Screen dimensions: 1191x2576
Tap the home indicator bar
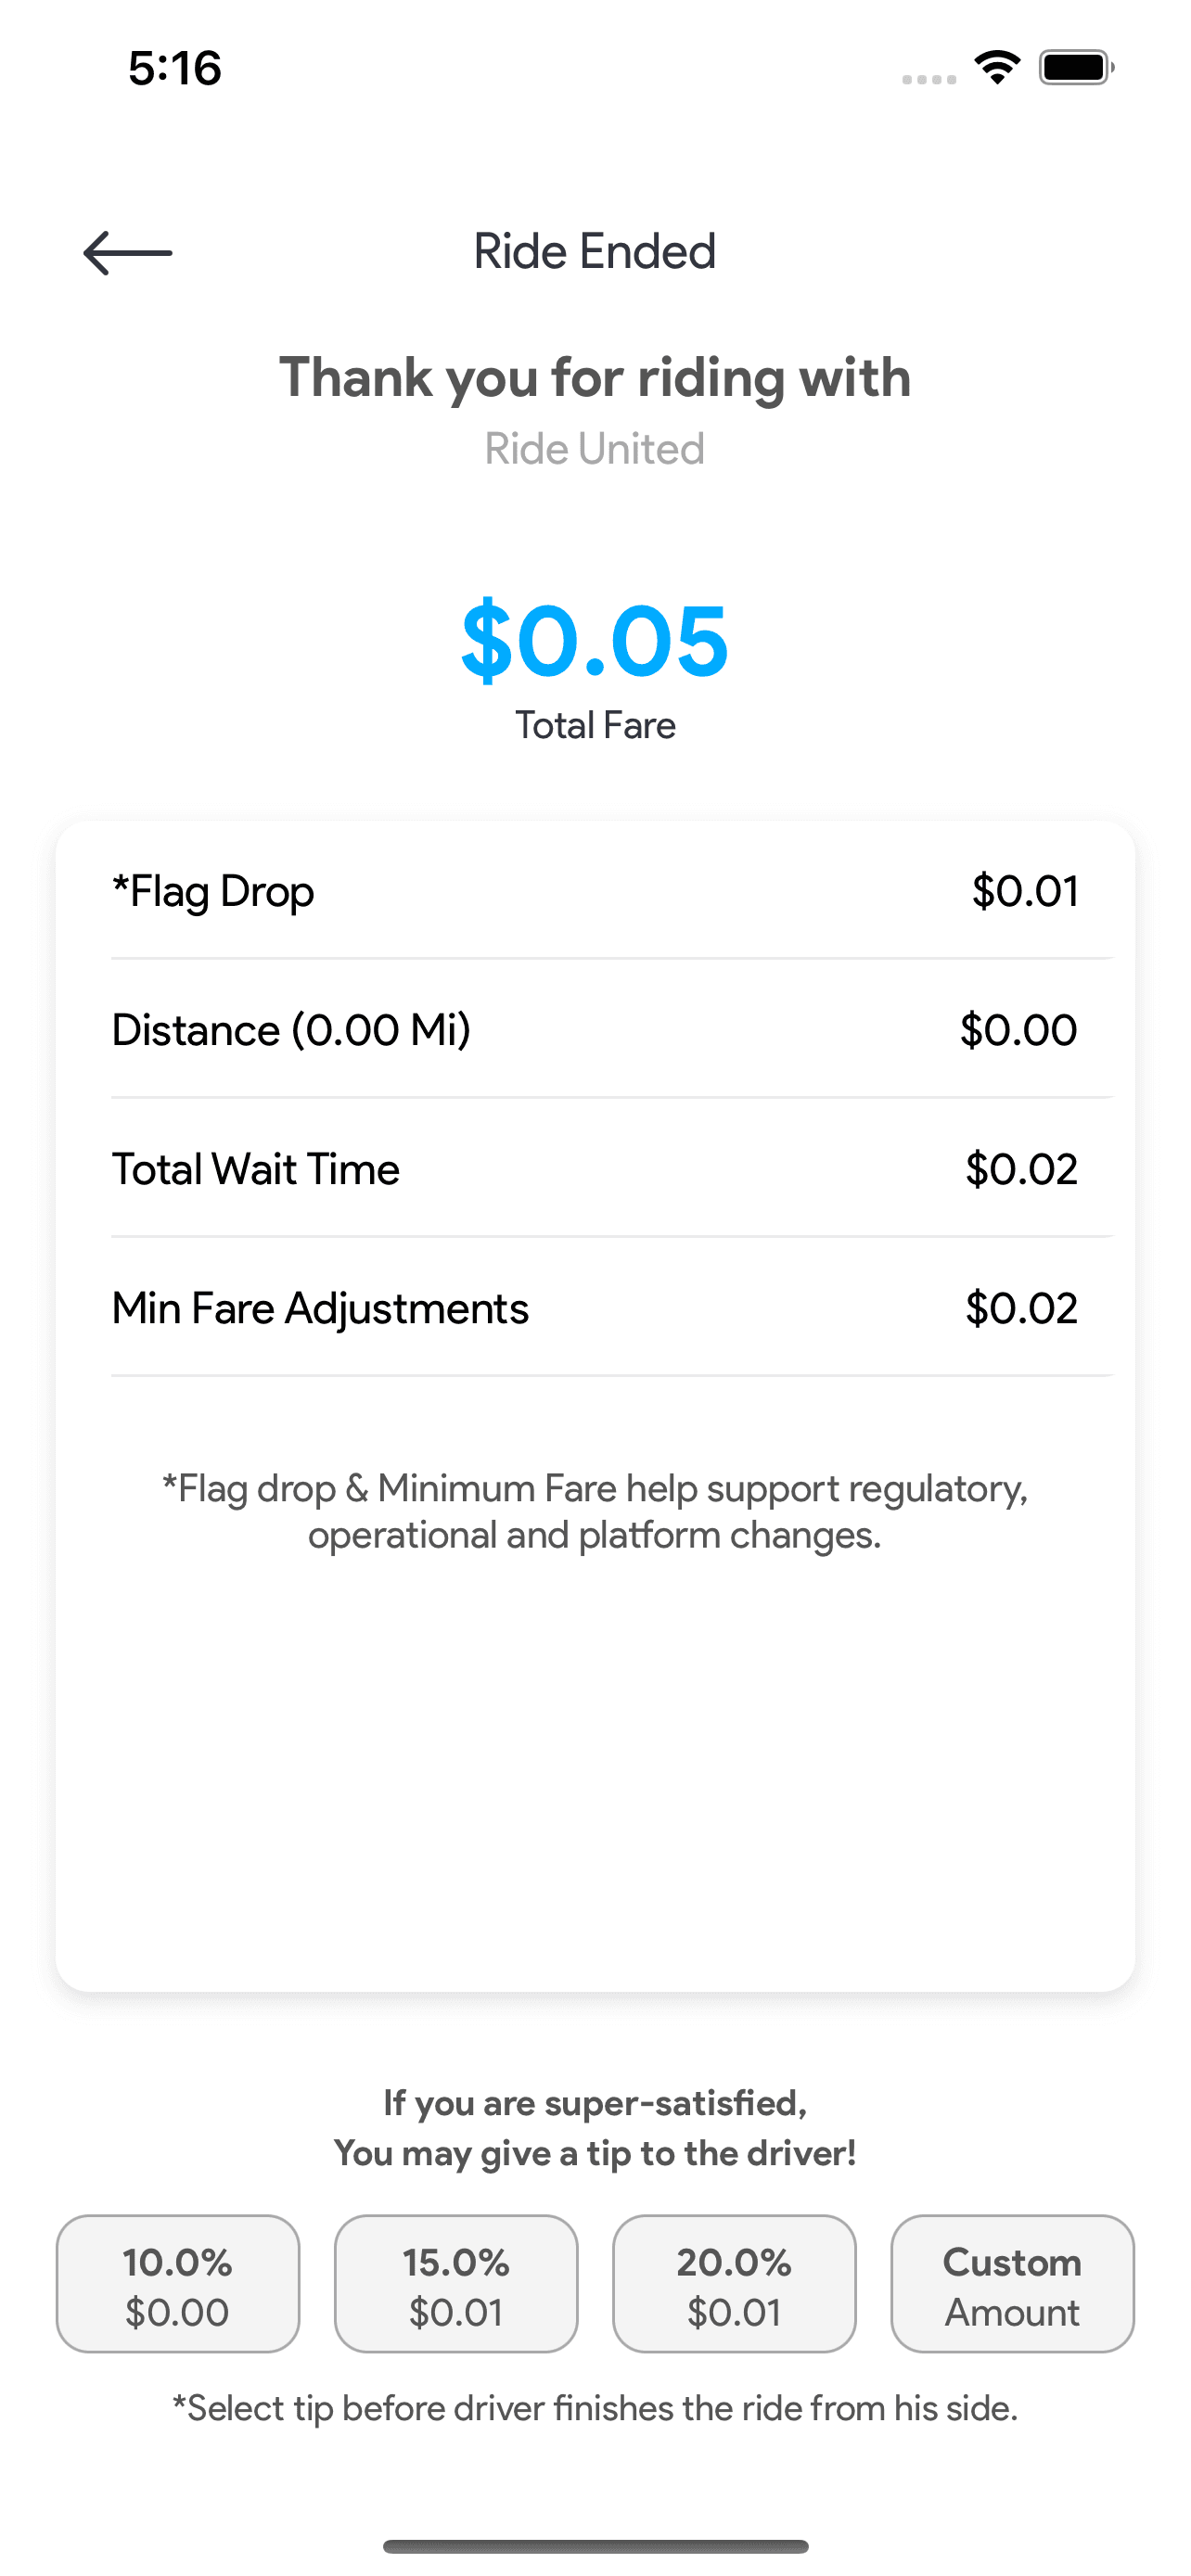click(x=595, y=2546)
